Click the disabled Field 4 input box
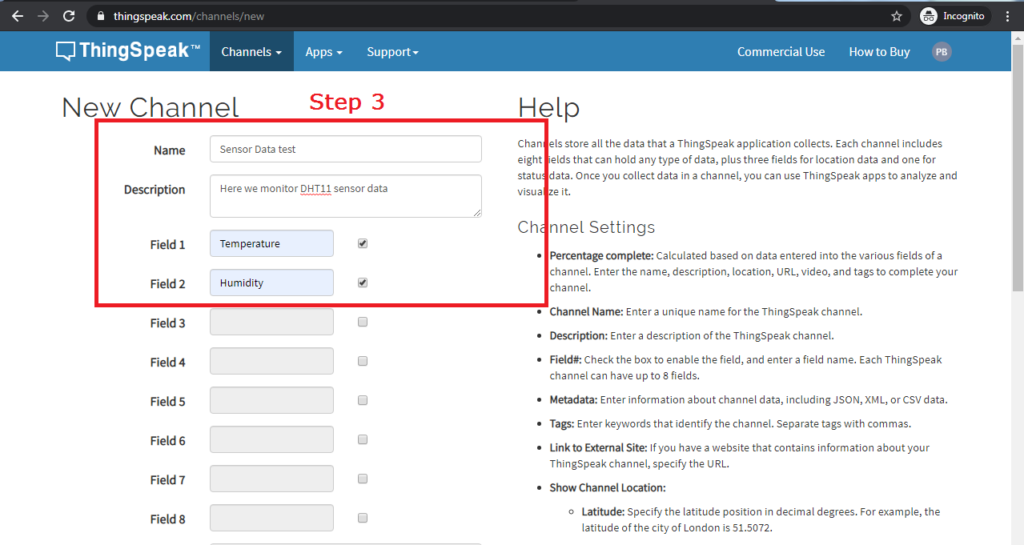The image size is (1024, 545). point(272,361)
